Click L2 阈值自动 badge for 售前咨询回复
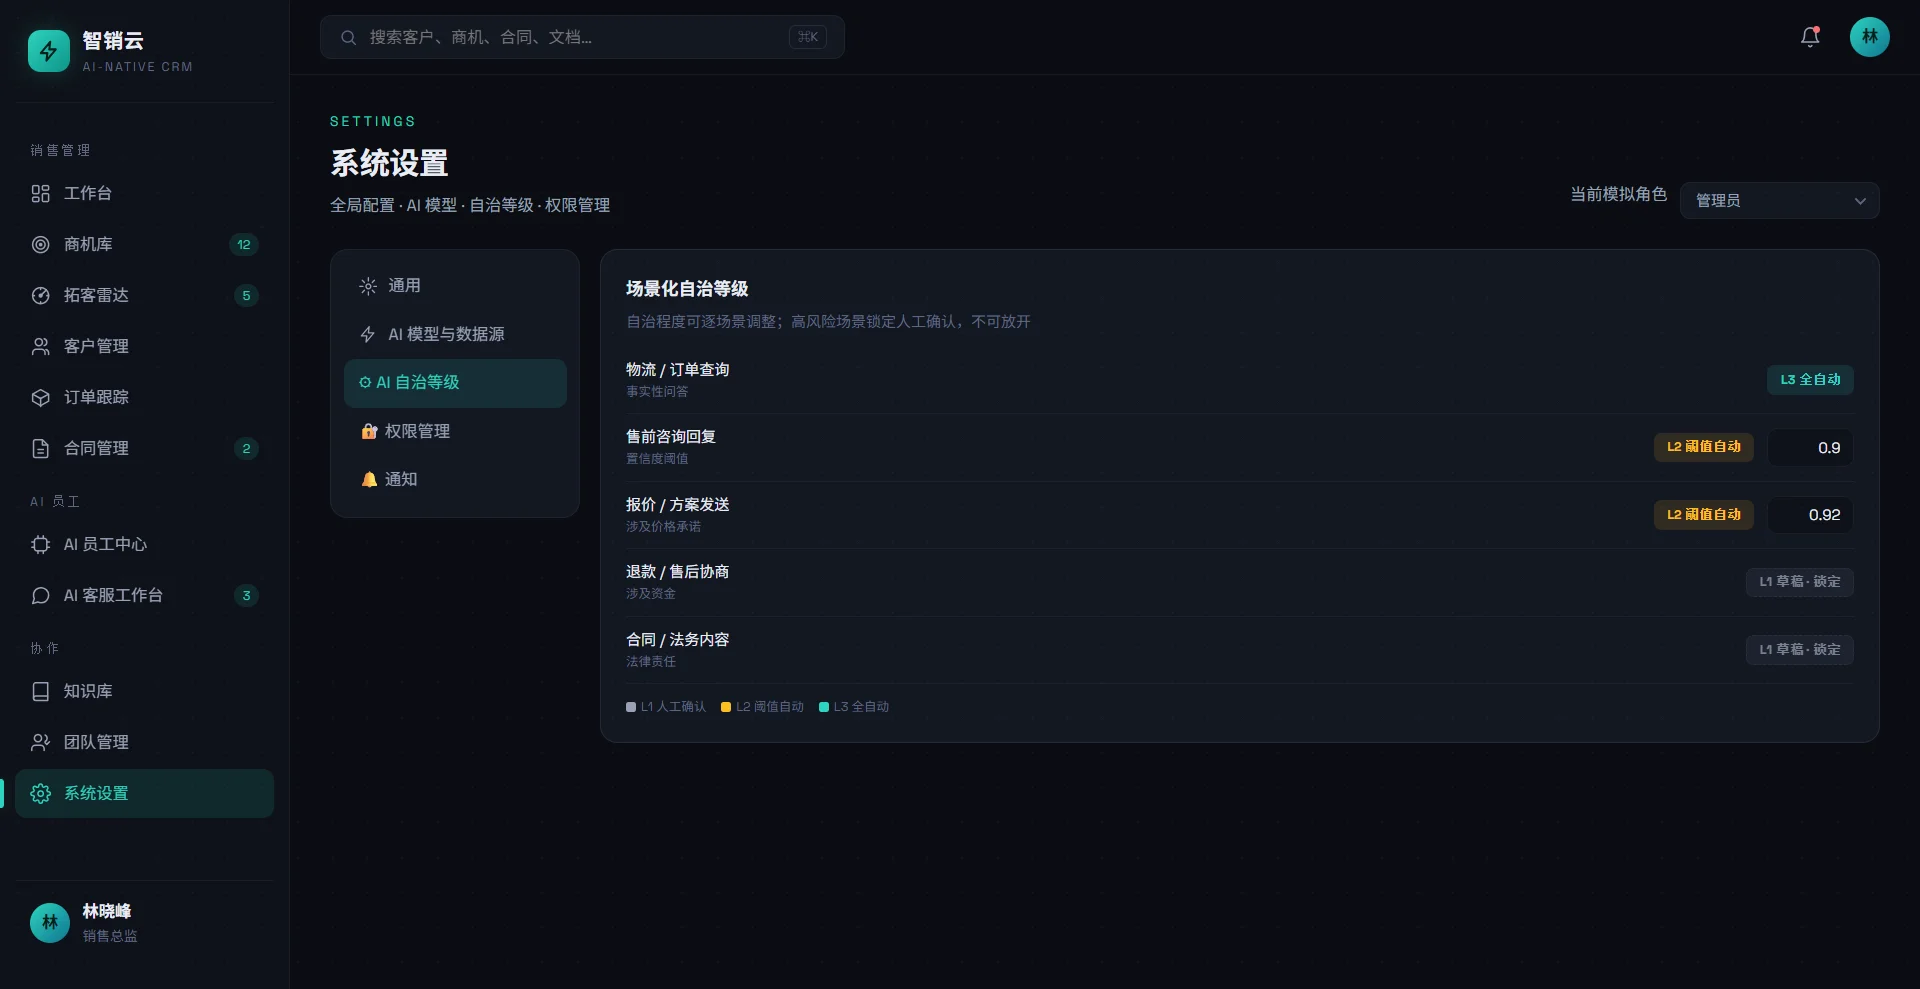1920x989 pixels. [x=1703, y=447]
